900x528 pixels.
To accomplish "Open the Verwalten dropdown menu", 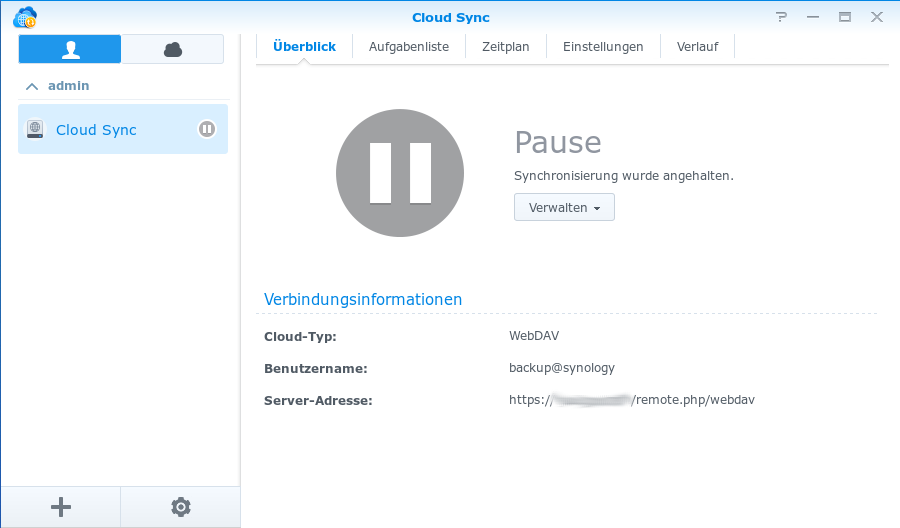I will click(564, 207).
